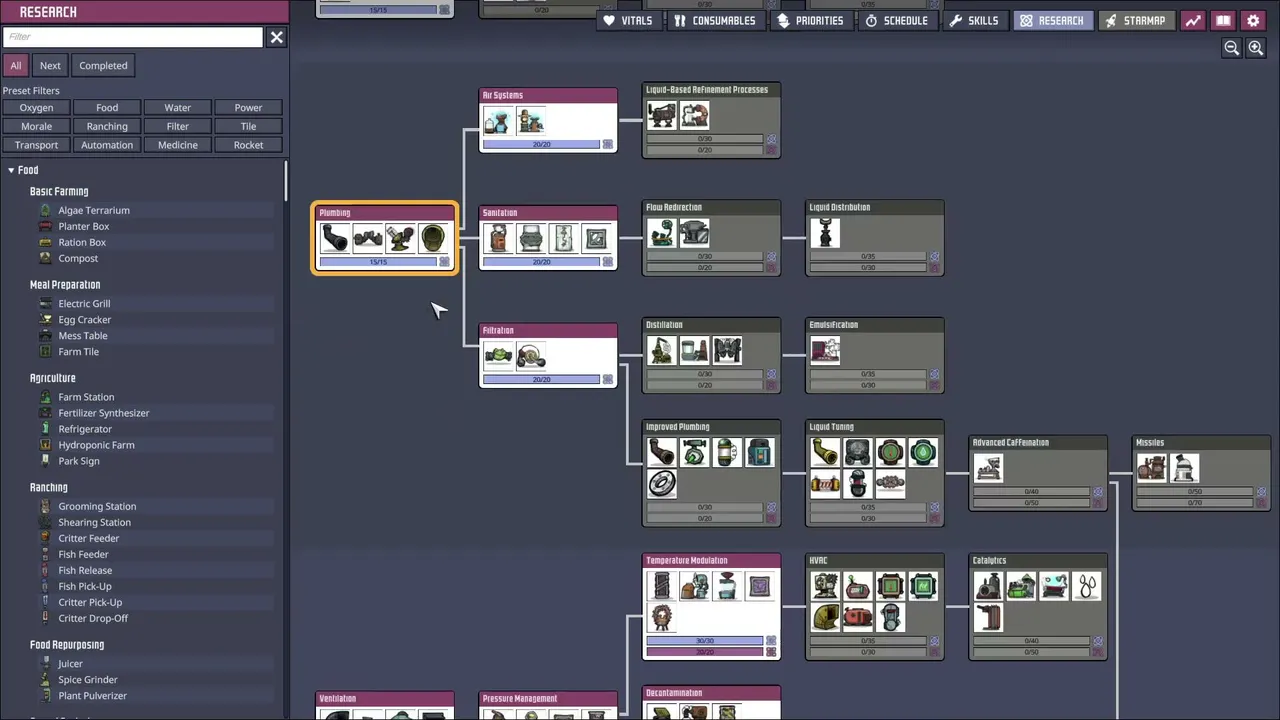Switch filter to Next research
1280x720 pixels.
click(50, 65)
